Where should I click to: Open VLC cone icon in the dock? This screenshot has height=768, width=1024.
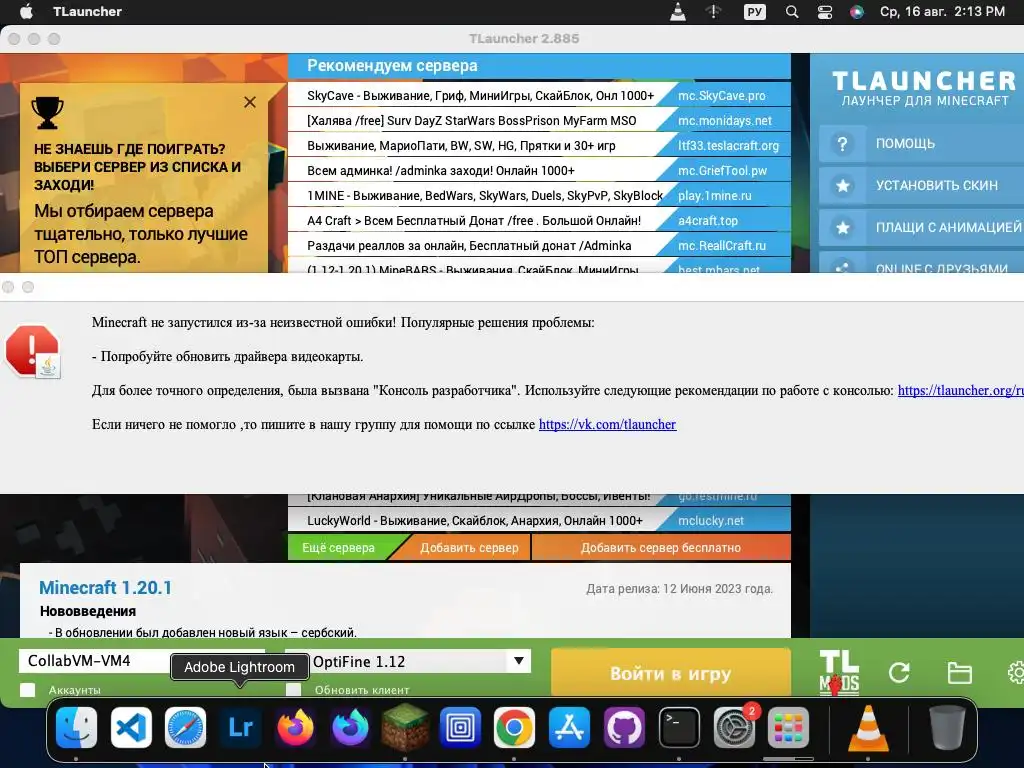pyautogui.click(x=868, y=728)
